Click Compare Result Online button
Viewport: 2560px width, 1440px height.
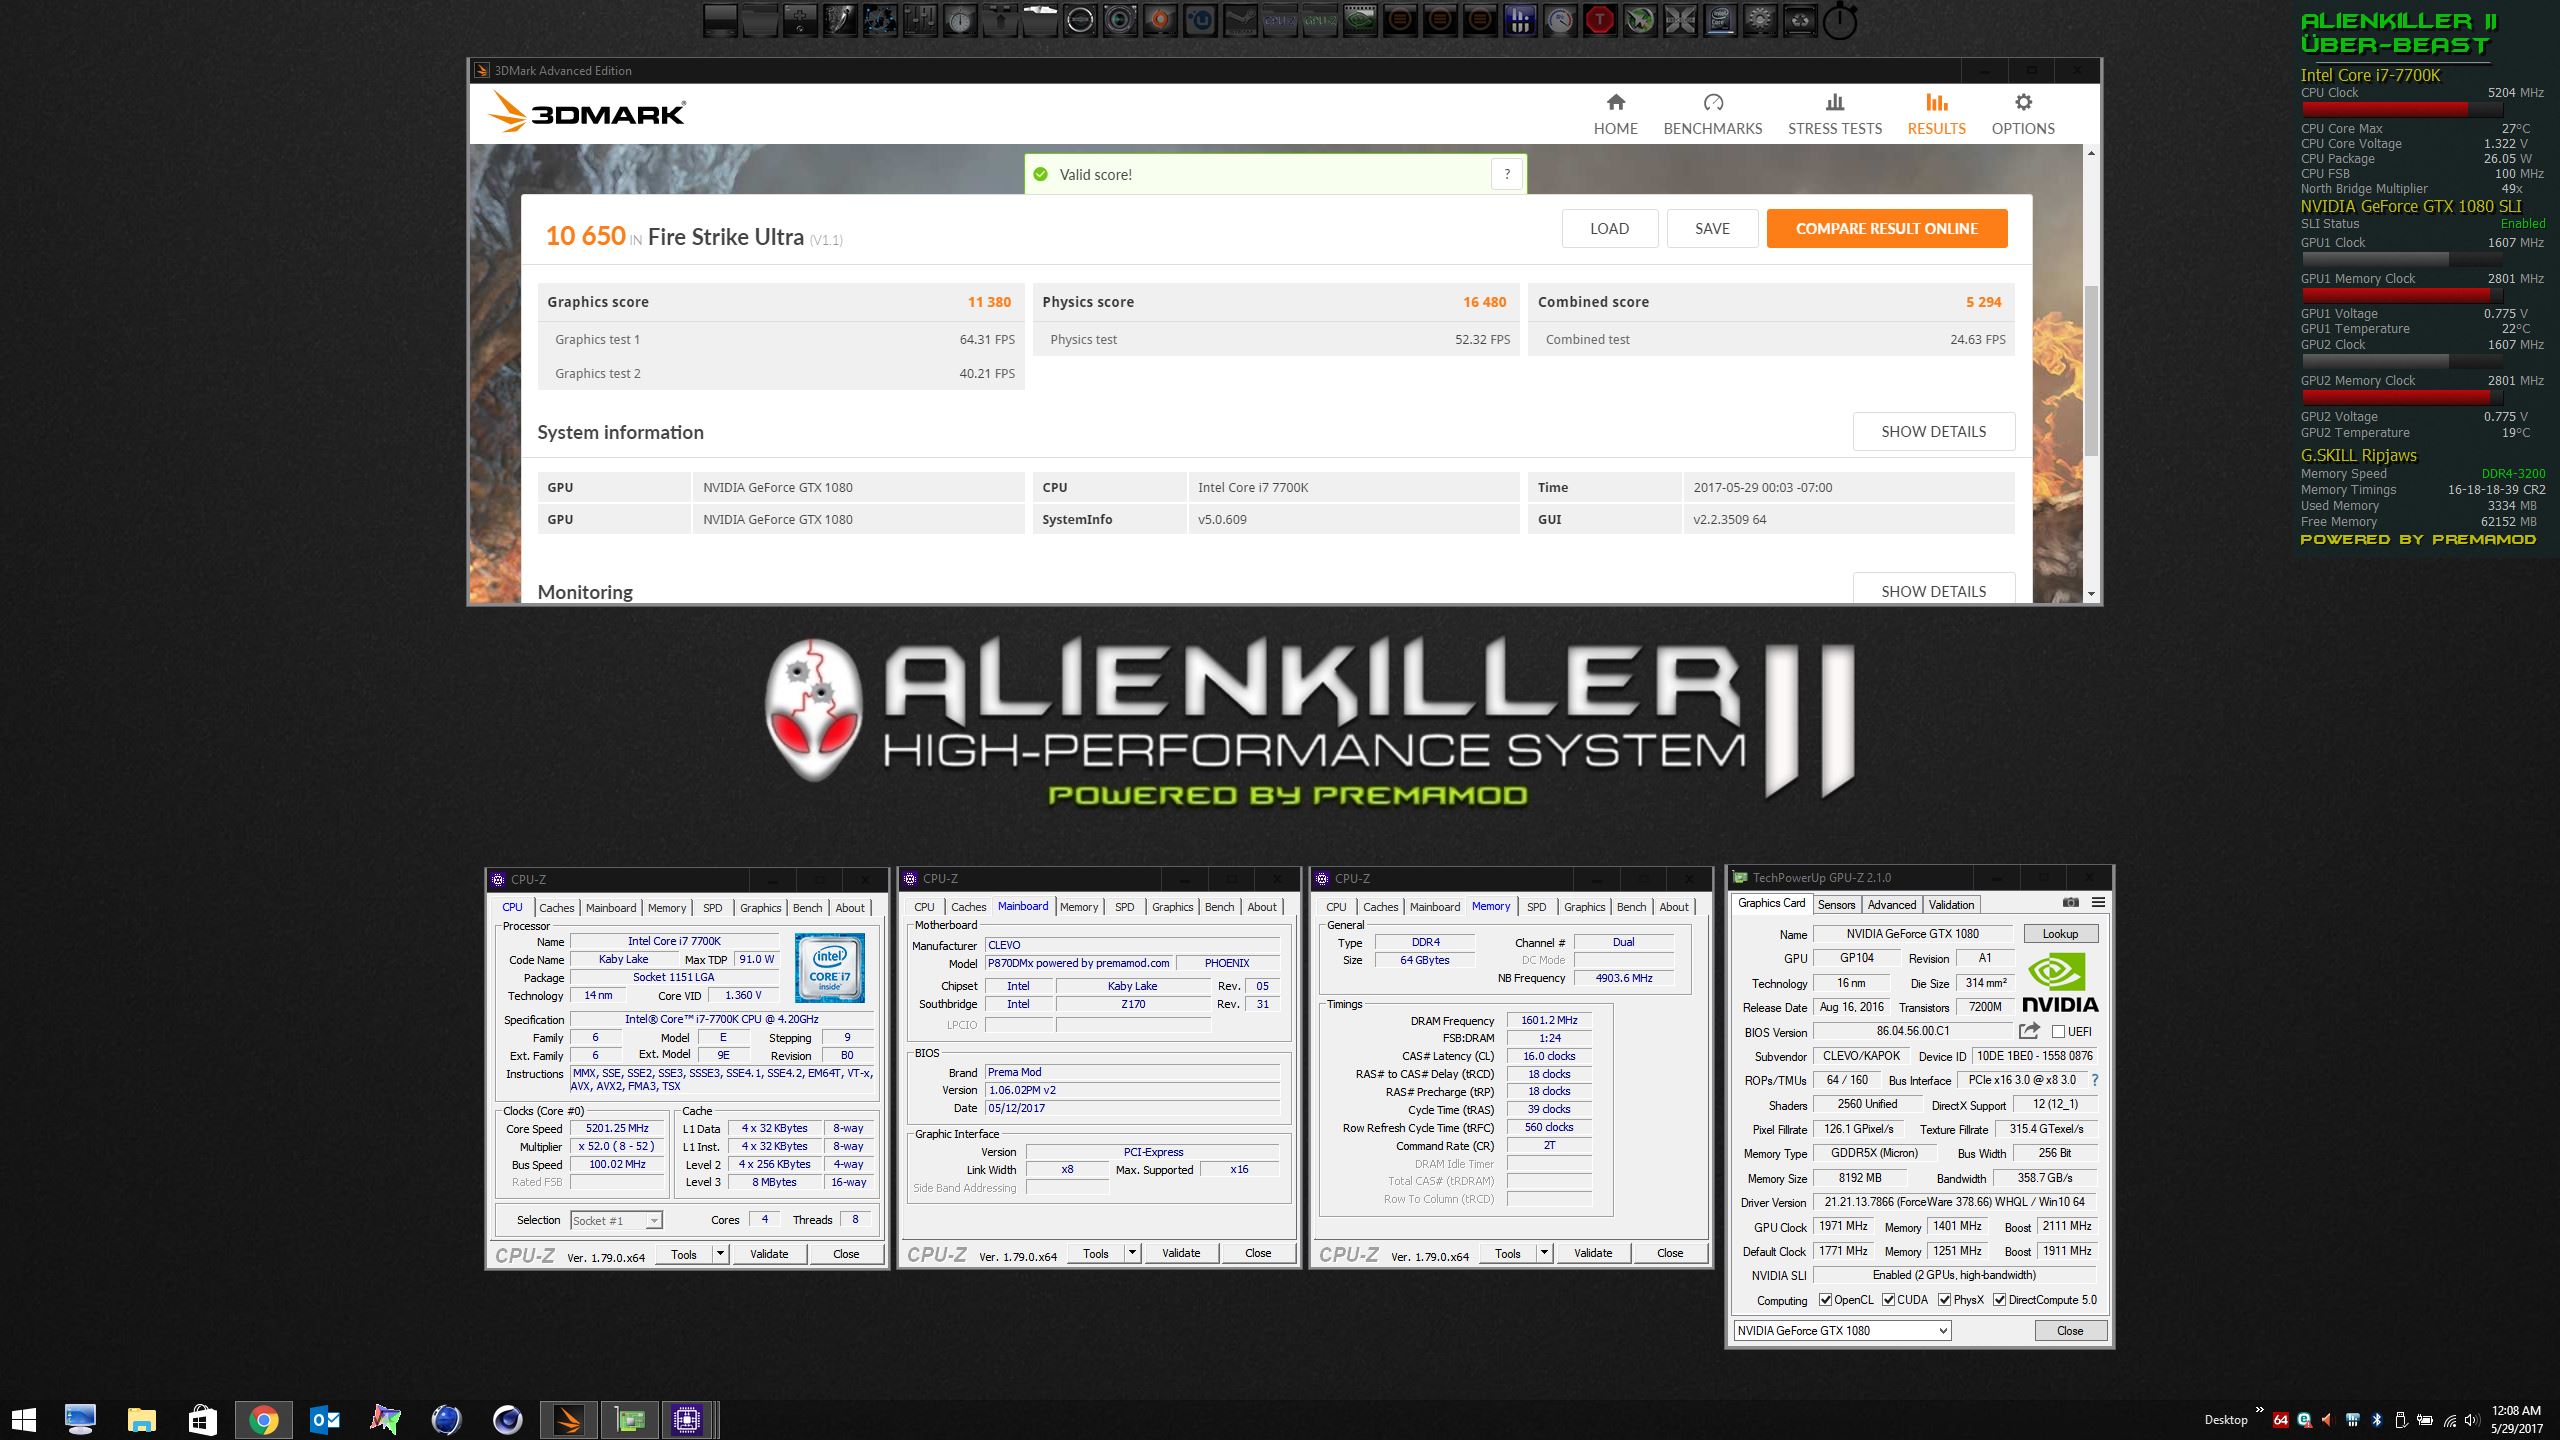1886,229
